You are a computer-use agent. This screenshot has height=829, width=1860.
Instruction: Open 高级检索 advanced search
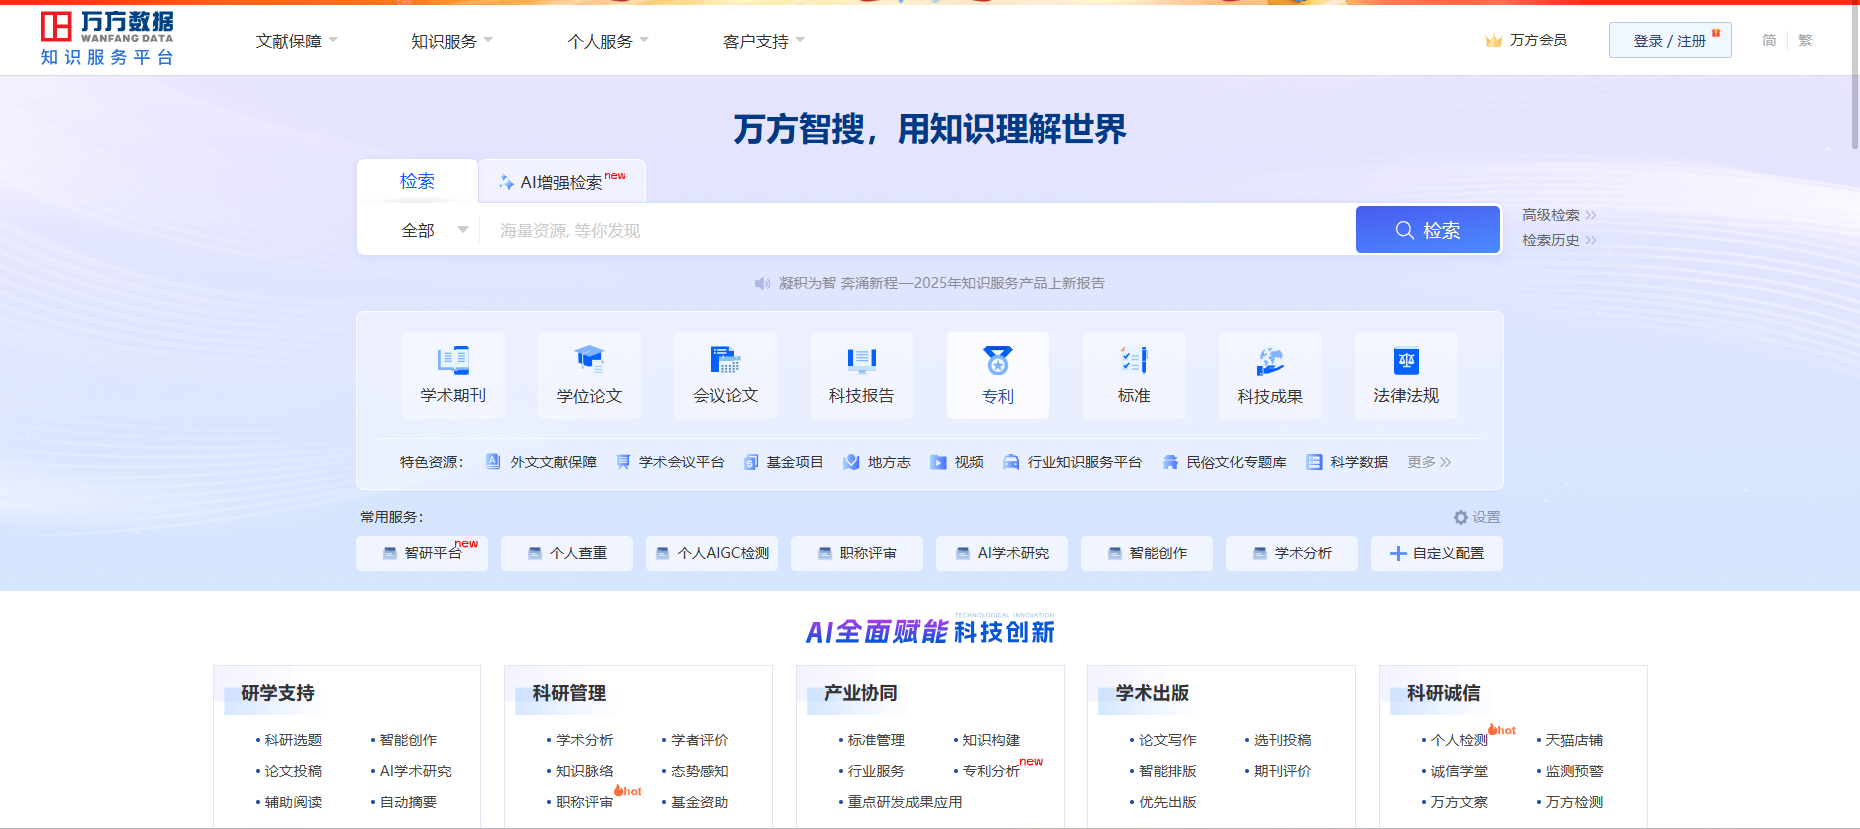[x=1559, y=215]
